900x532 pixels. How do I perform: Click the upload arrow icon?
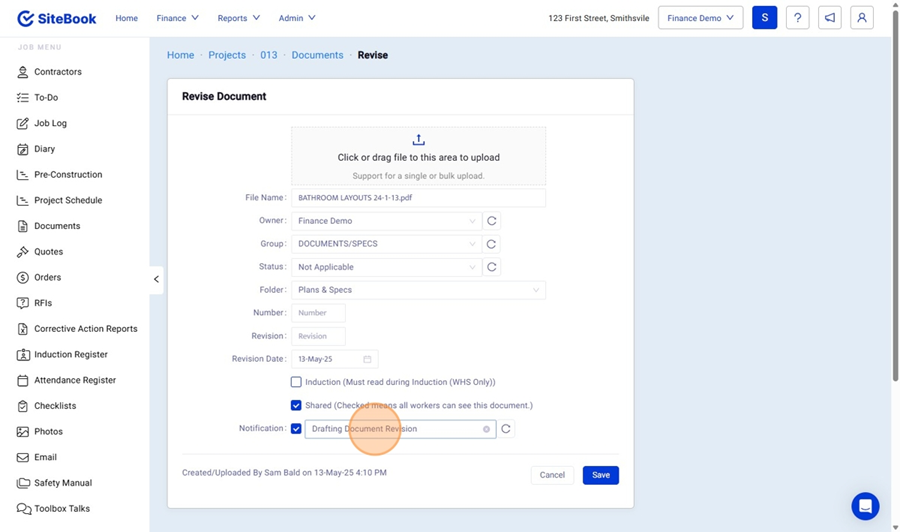coord(418,140)
